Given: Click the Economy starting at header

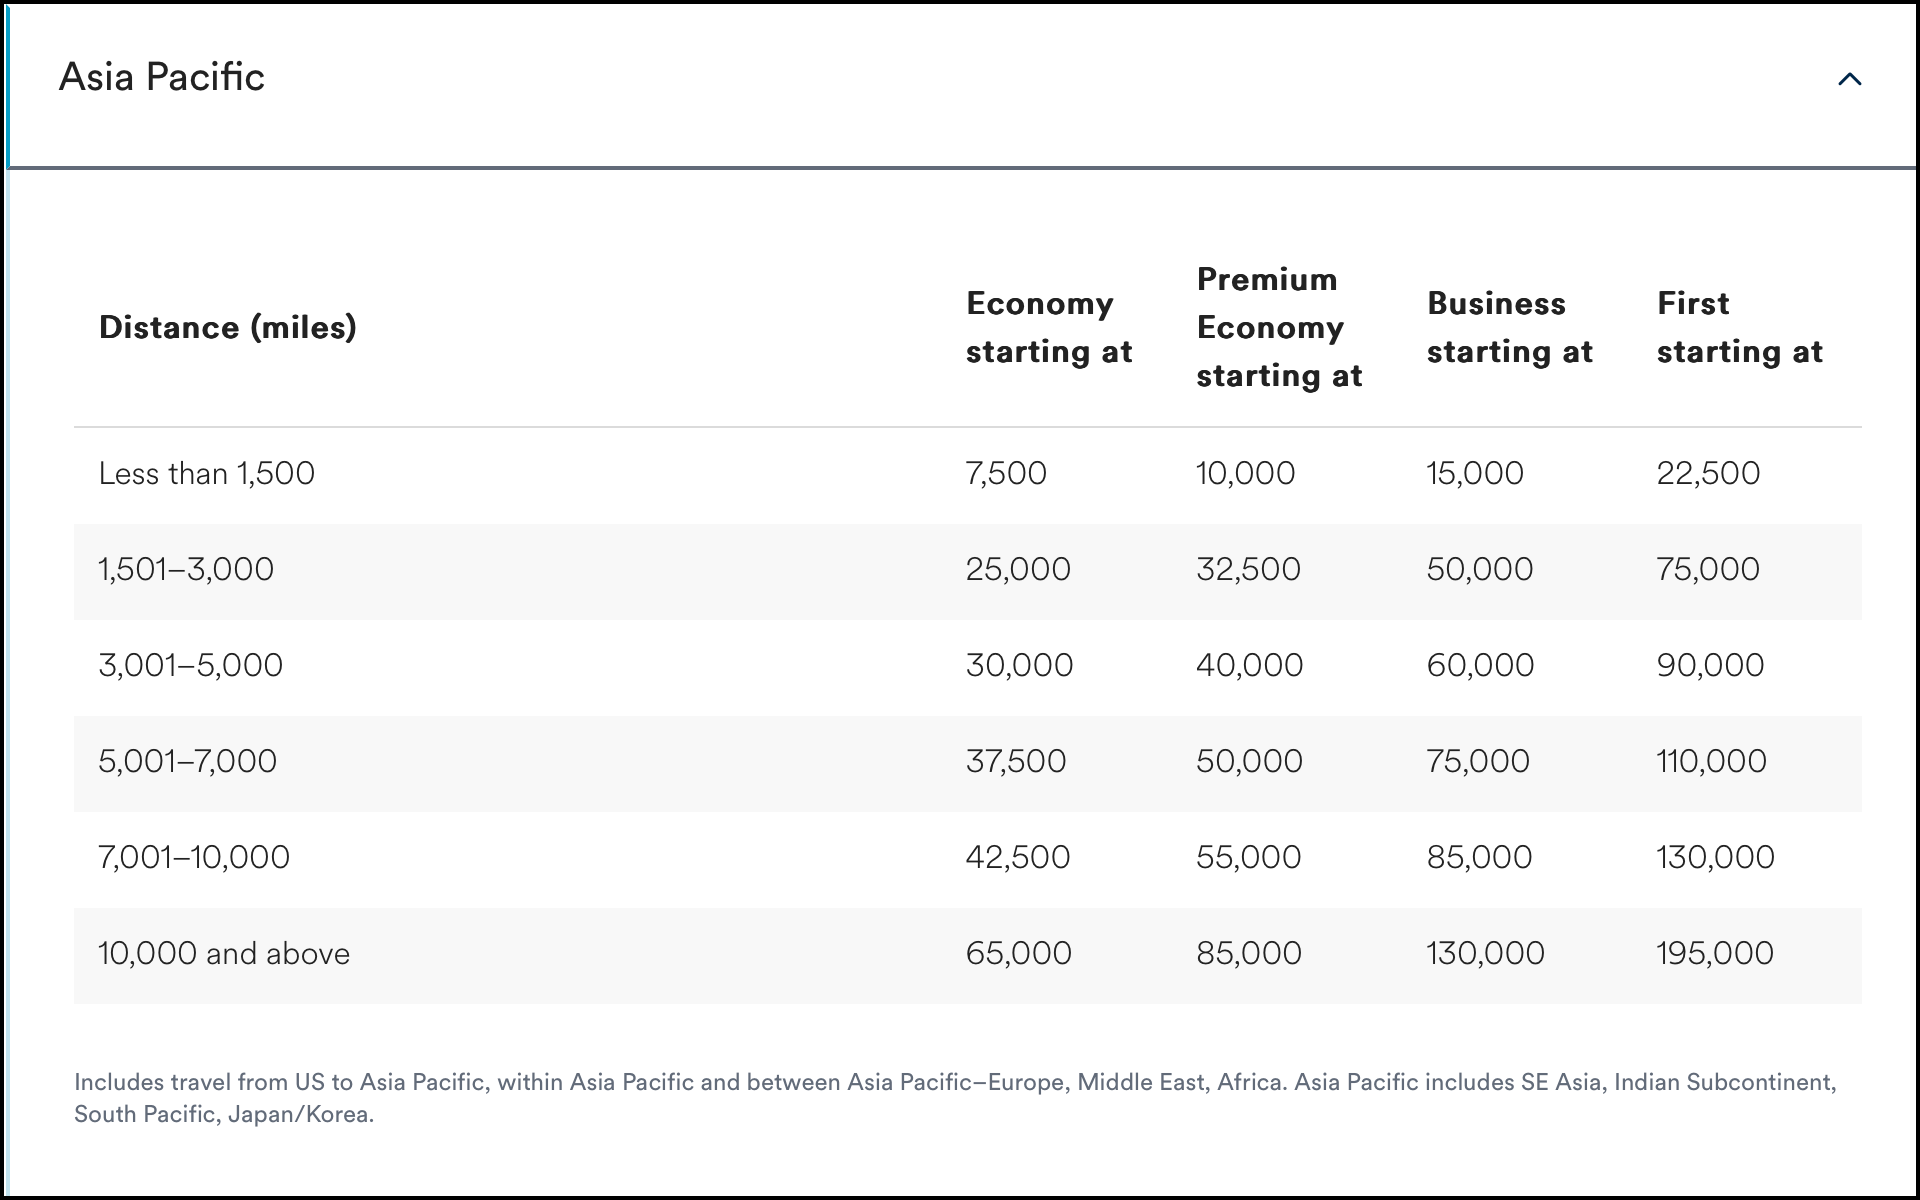Looking at the screenshot, I should click(x=1048, y=327).
